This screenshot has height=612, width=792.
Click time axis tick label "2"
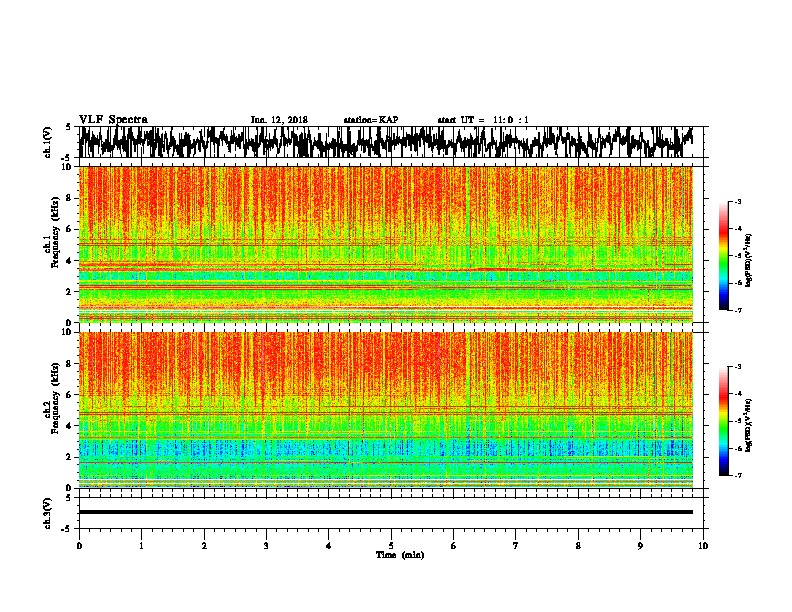[x=204, y=546]
